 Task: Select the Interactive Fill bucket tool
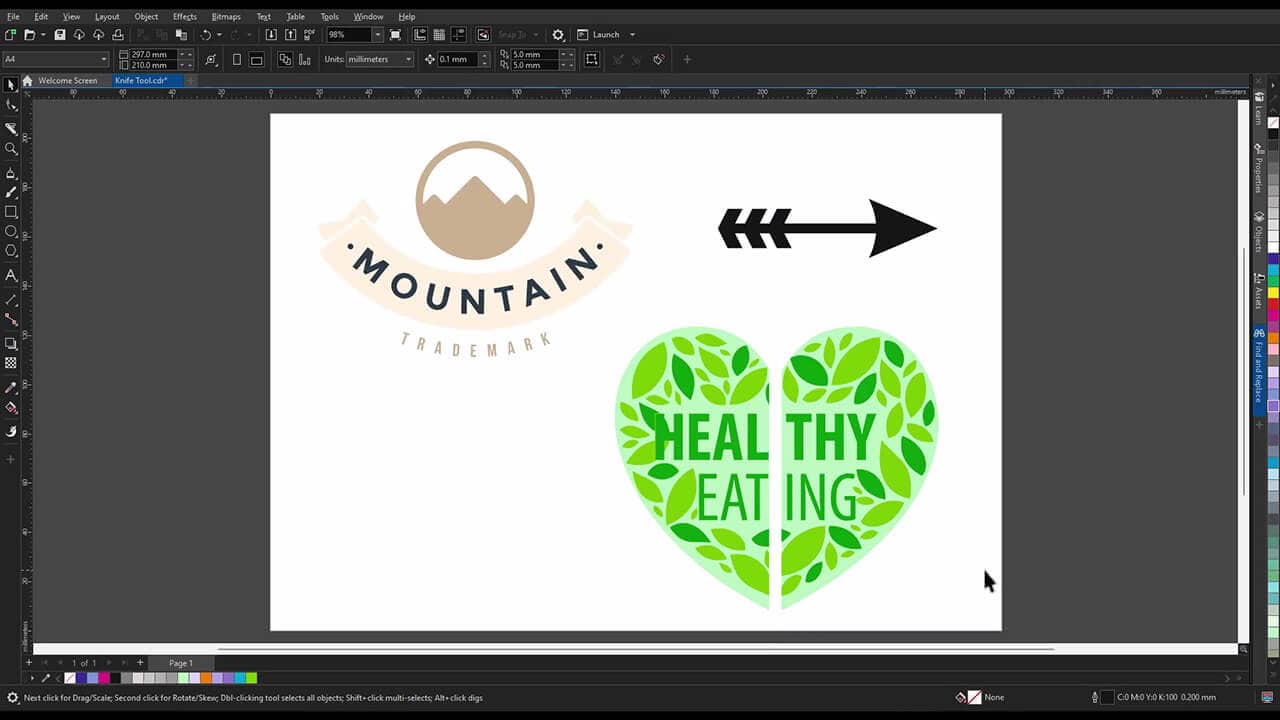point(11,407)
